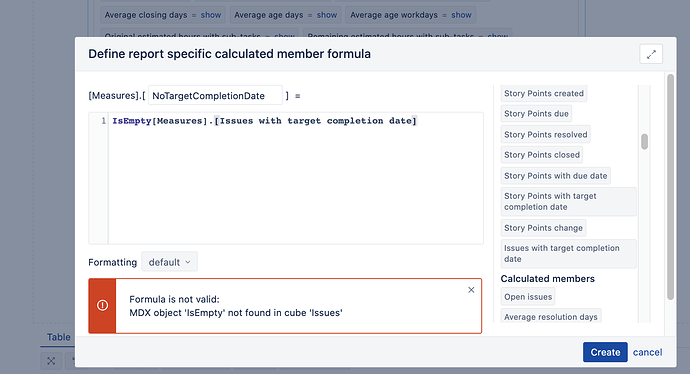Choose Story Points closed measure
Screen dimensions: 690x374
click(542, 155)
